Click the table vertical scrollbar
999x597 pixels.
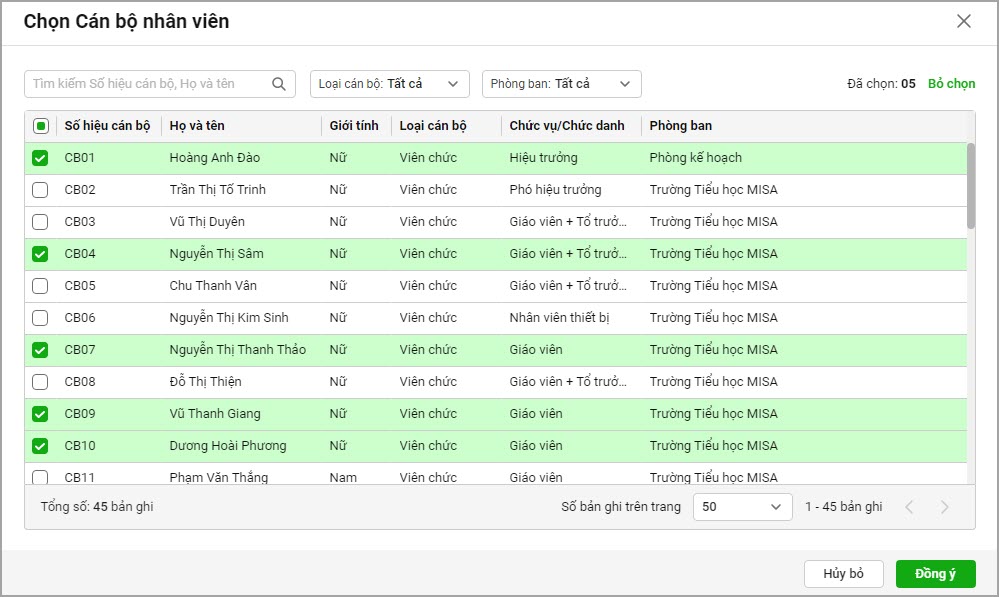971,186
